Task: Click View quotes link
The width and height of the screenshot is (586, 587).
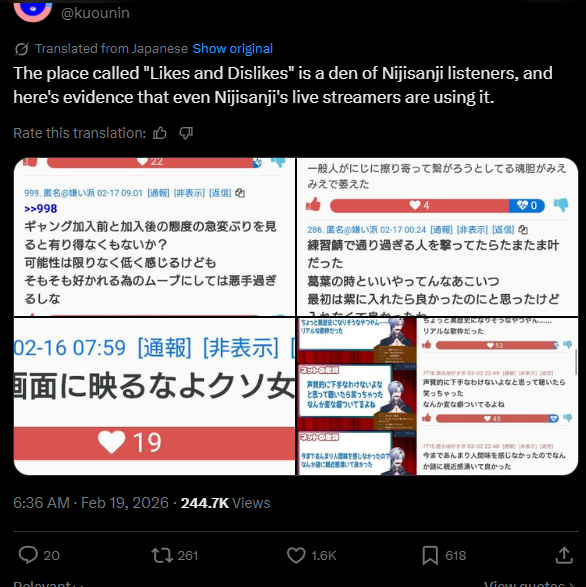Action: [x=529, y=583]
